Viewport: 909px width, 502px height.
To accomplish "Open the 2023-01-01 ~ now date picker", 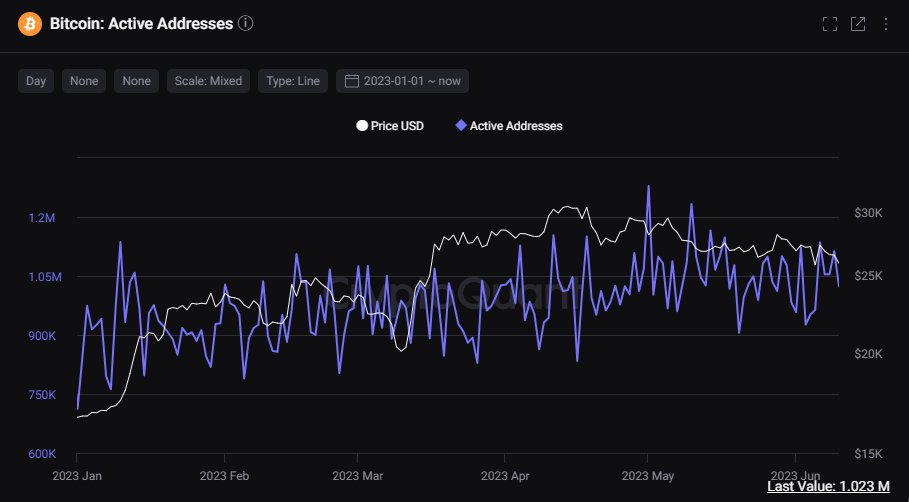I will point(402,81).
